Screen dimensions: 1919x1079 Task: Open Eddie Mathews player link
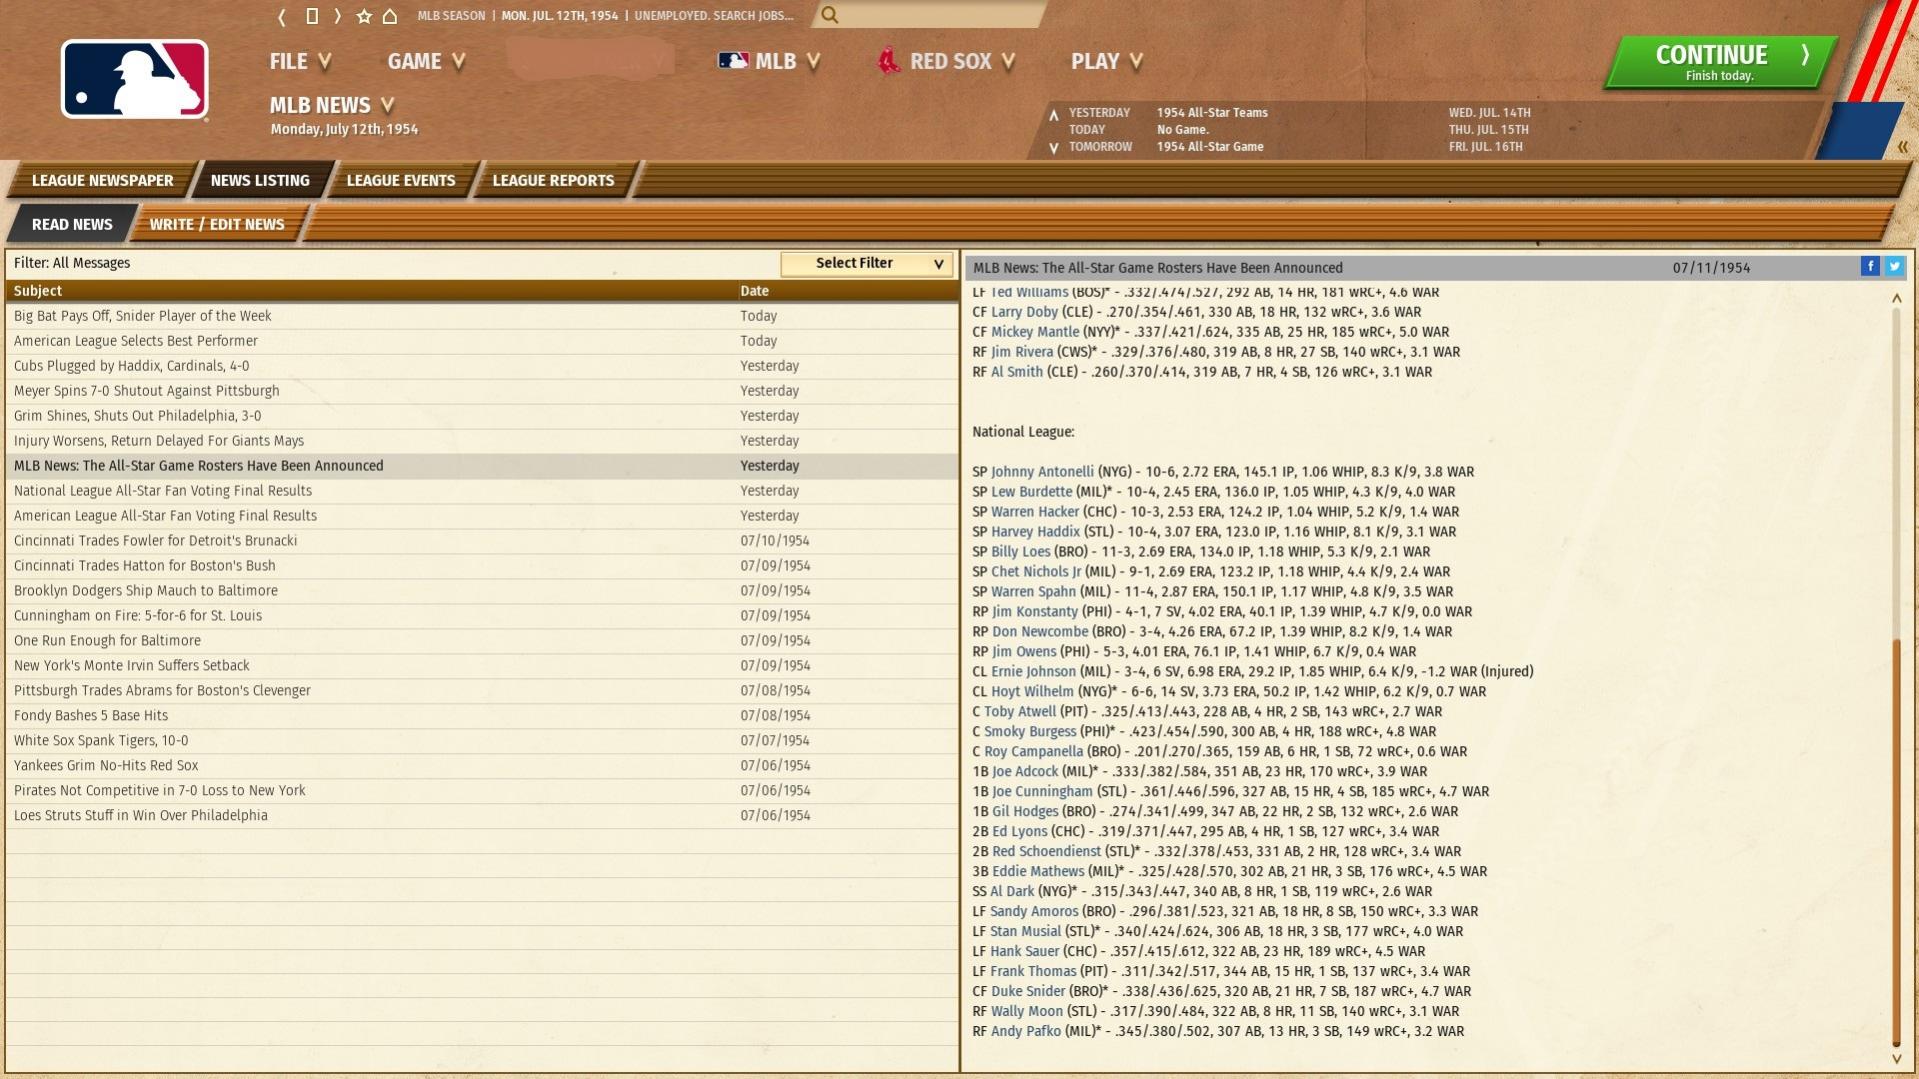(x=1038, y=871)
